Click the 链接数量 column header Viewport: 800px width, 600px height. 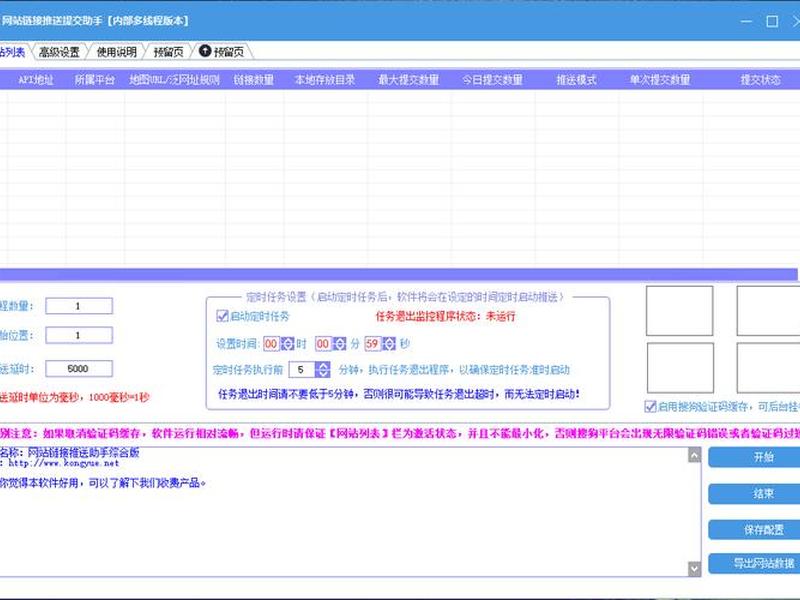coord(254,80)
